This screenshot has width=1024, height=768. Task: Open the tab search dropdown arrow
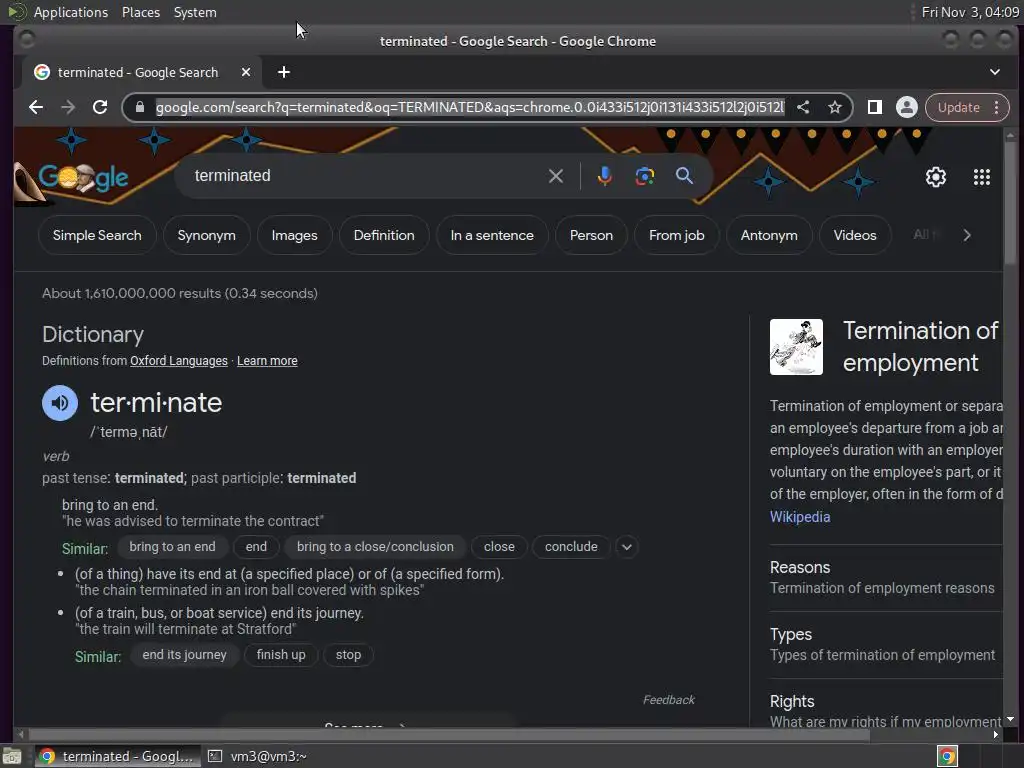[x=995, y=72]
